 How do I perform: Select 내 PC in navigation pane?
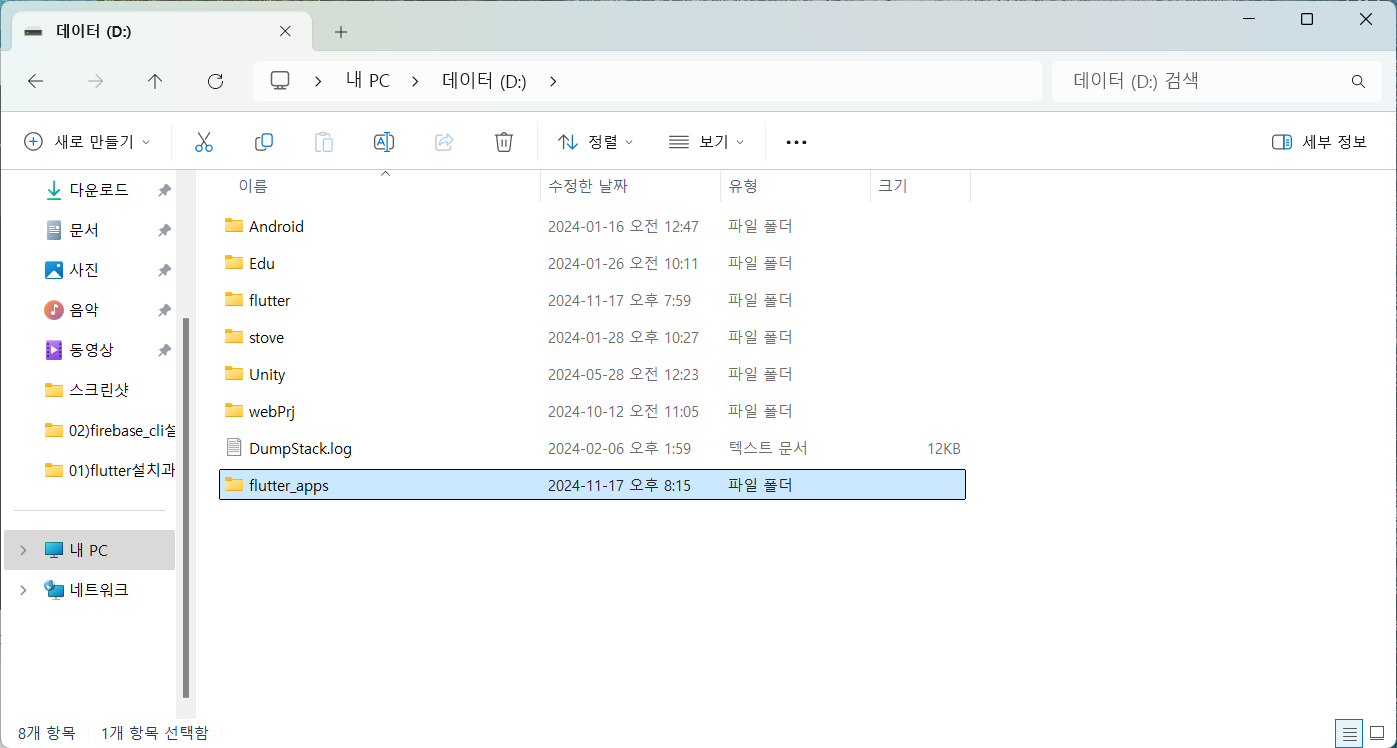point(90,550)
